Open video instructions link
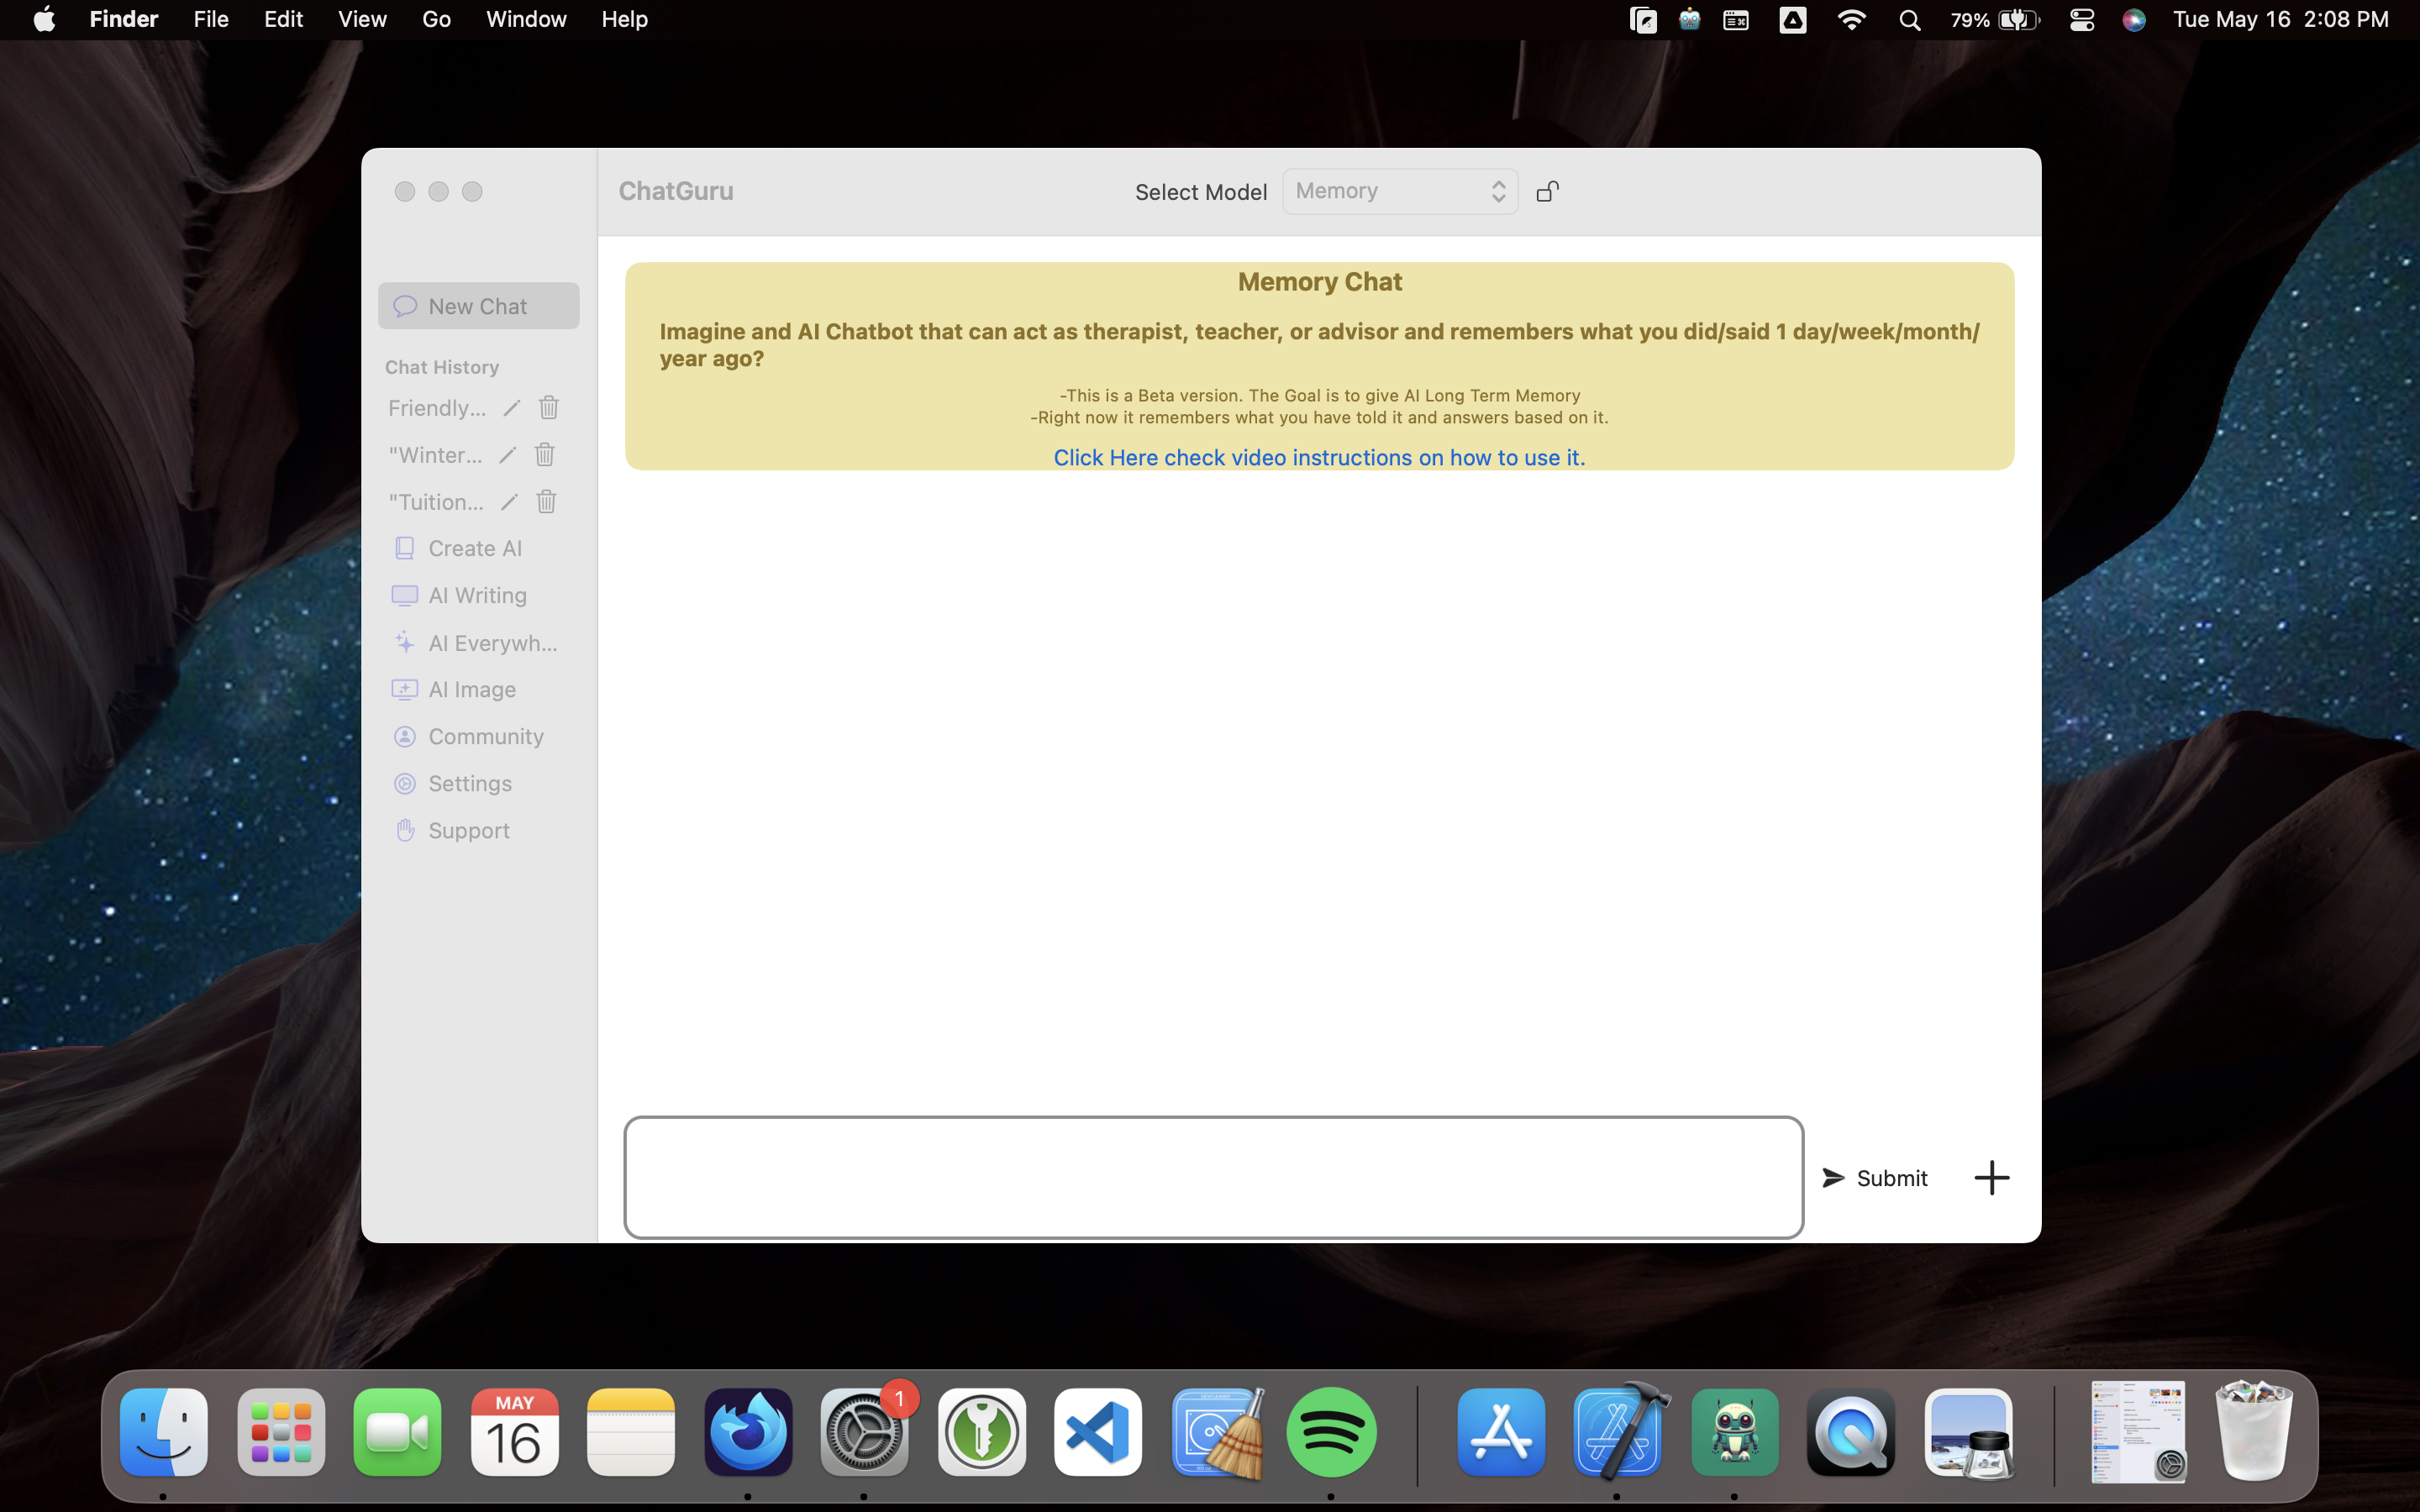This screenshot has width=2420, height=1512. click(1319, 457)
